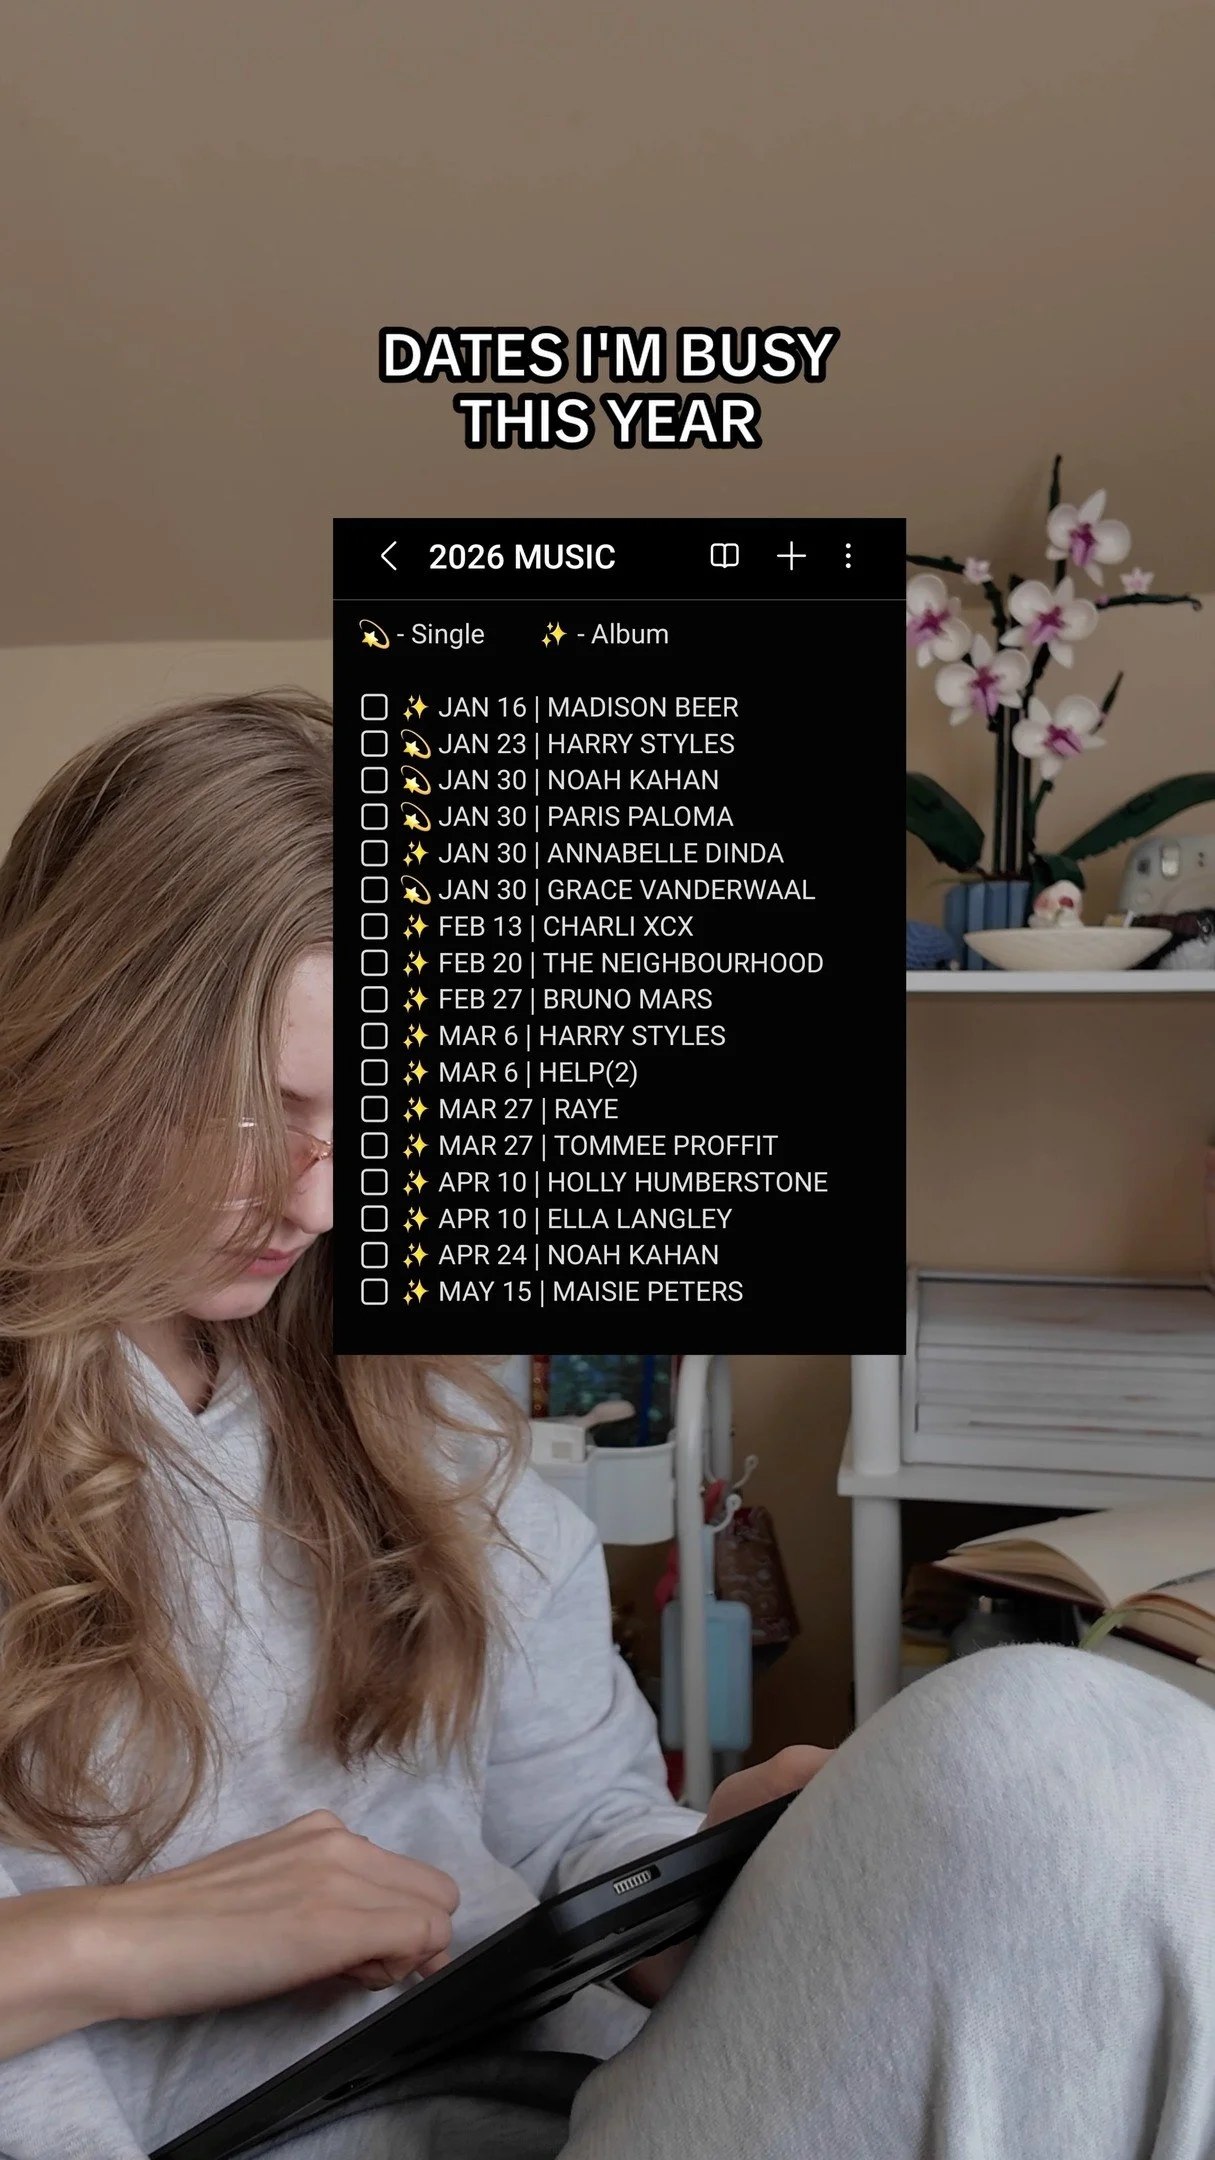Open the three-dot more options menu
The height and width of the screenshot is (2160, 1215).
848,556
